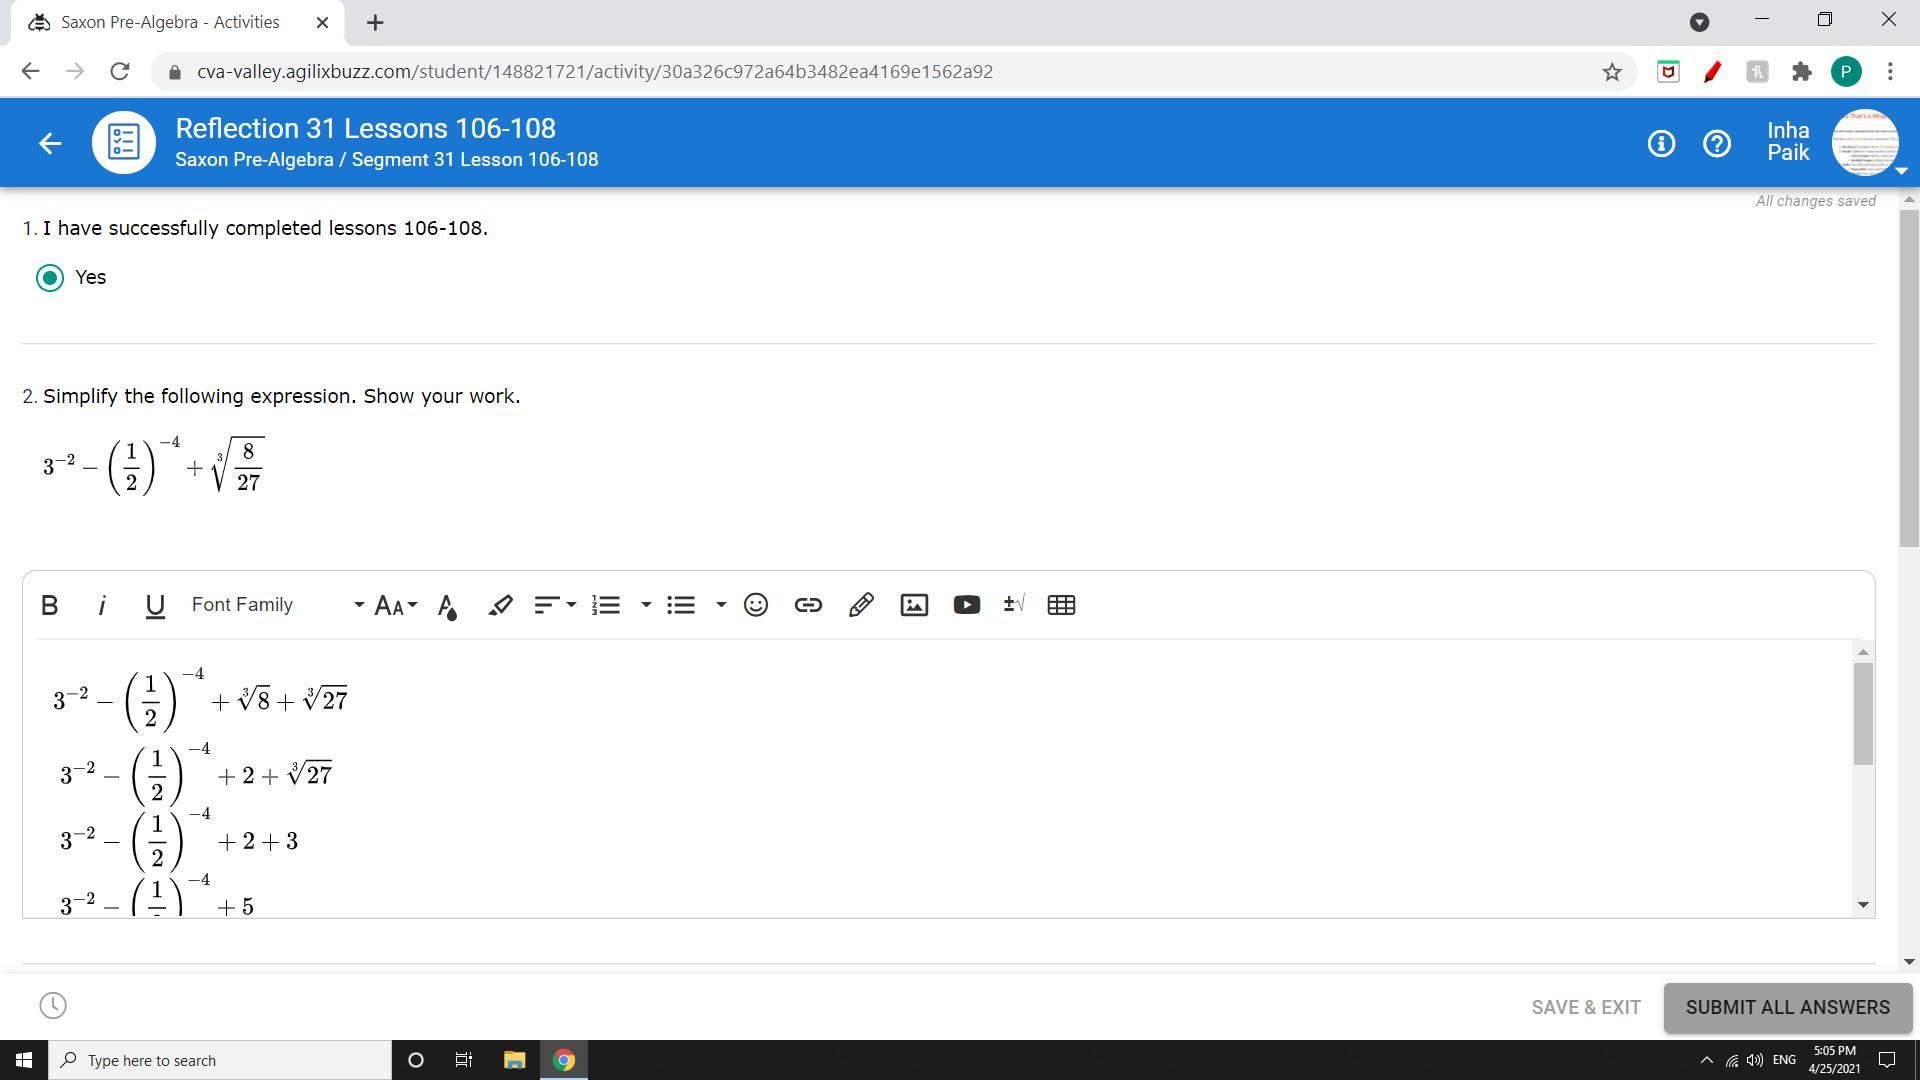This screenshot has height=1080, width=1920.
Task: Expand the font size dropdown
Action: pos(396,605)
